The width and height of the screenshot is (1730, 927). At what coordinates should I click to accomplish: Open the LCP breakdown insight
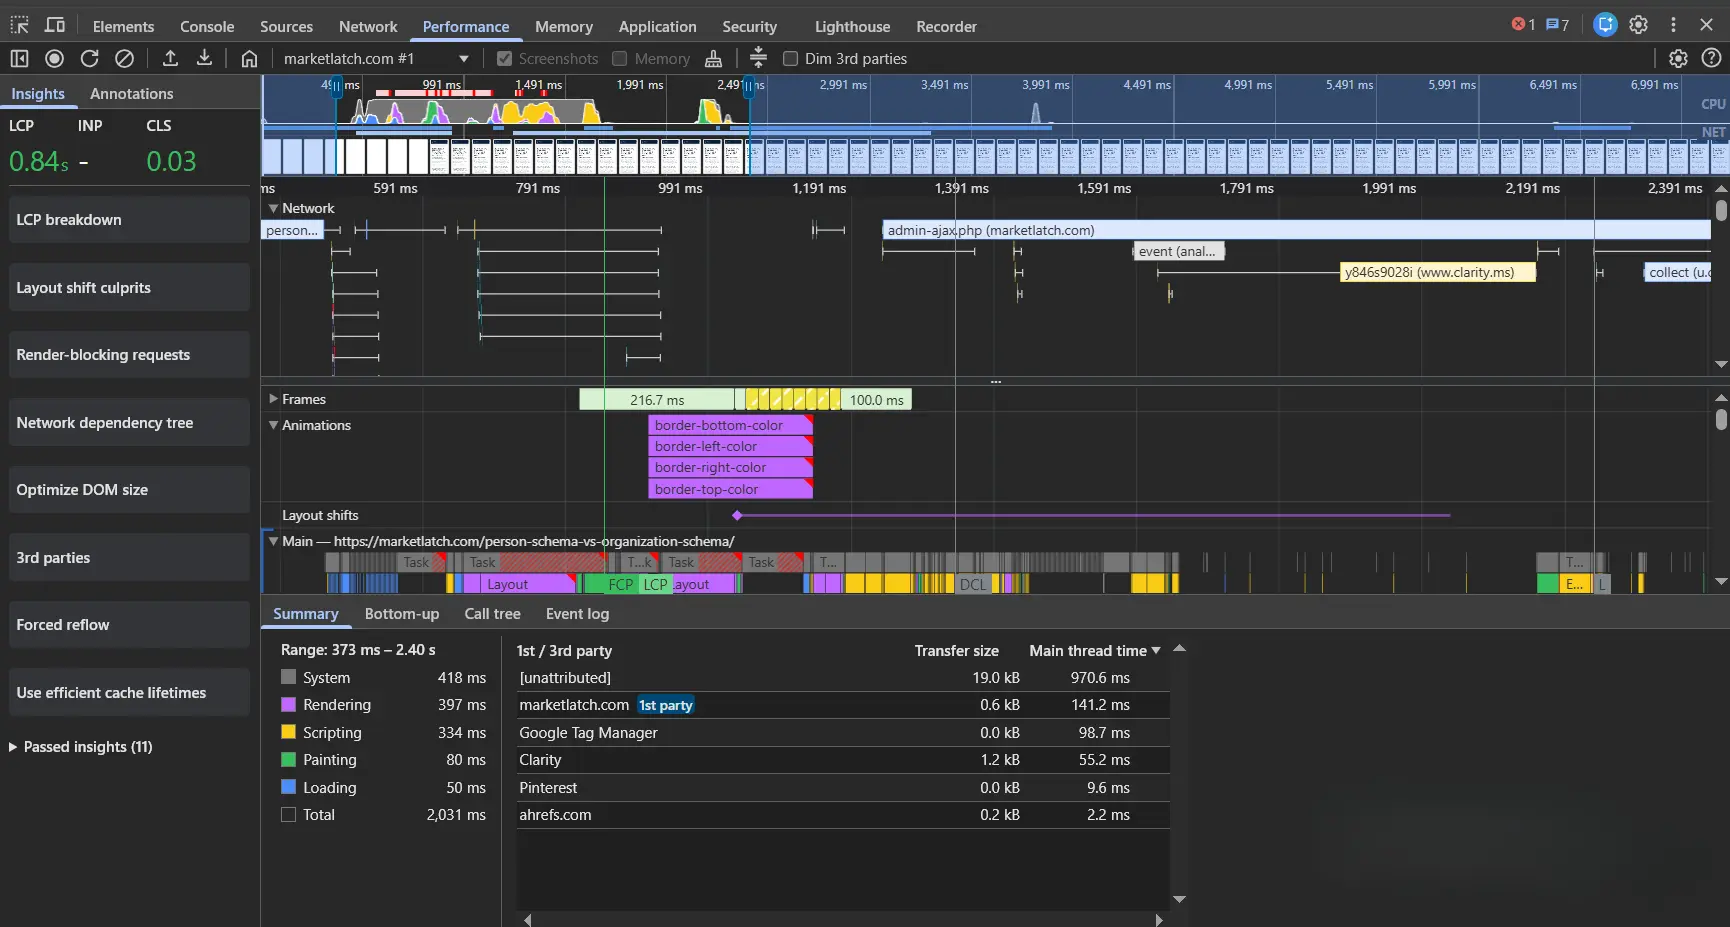[x=129, y=219]
